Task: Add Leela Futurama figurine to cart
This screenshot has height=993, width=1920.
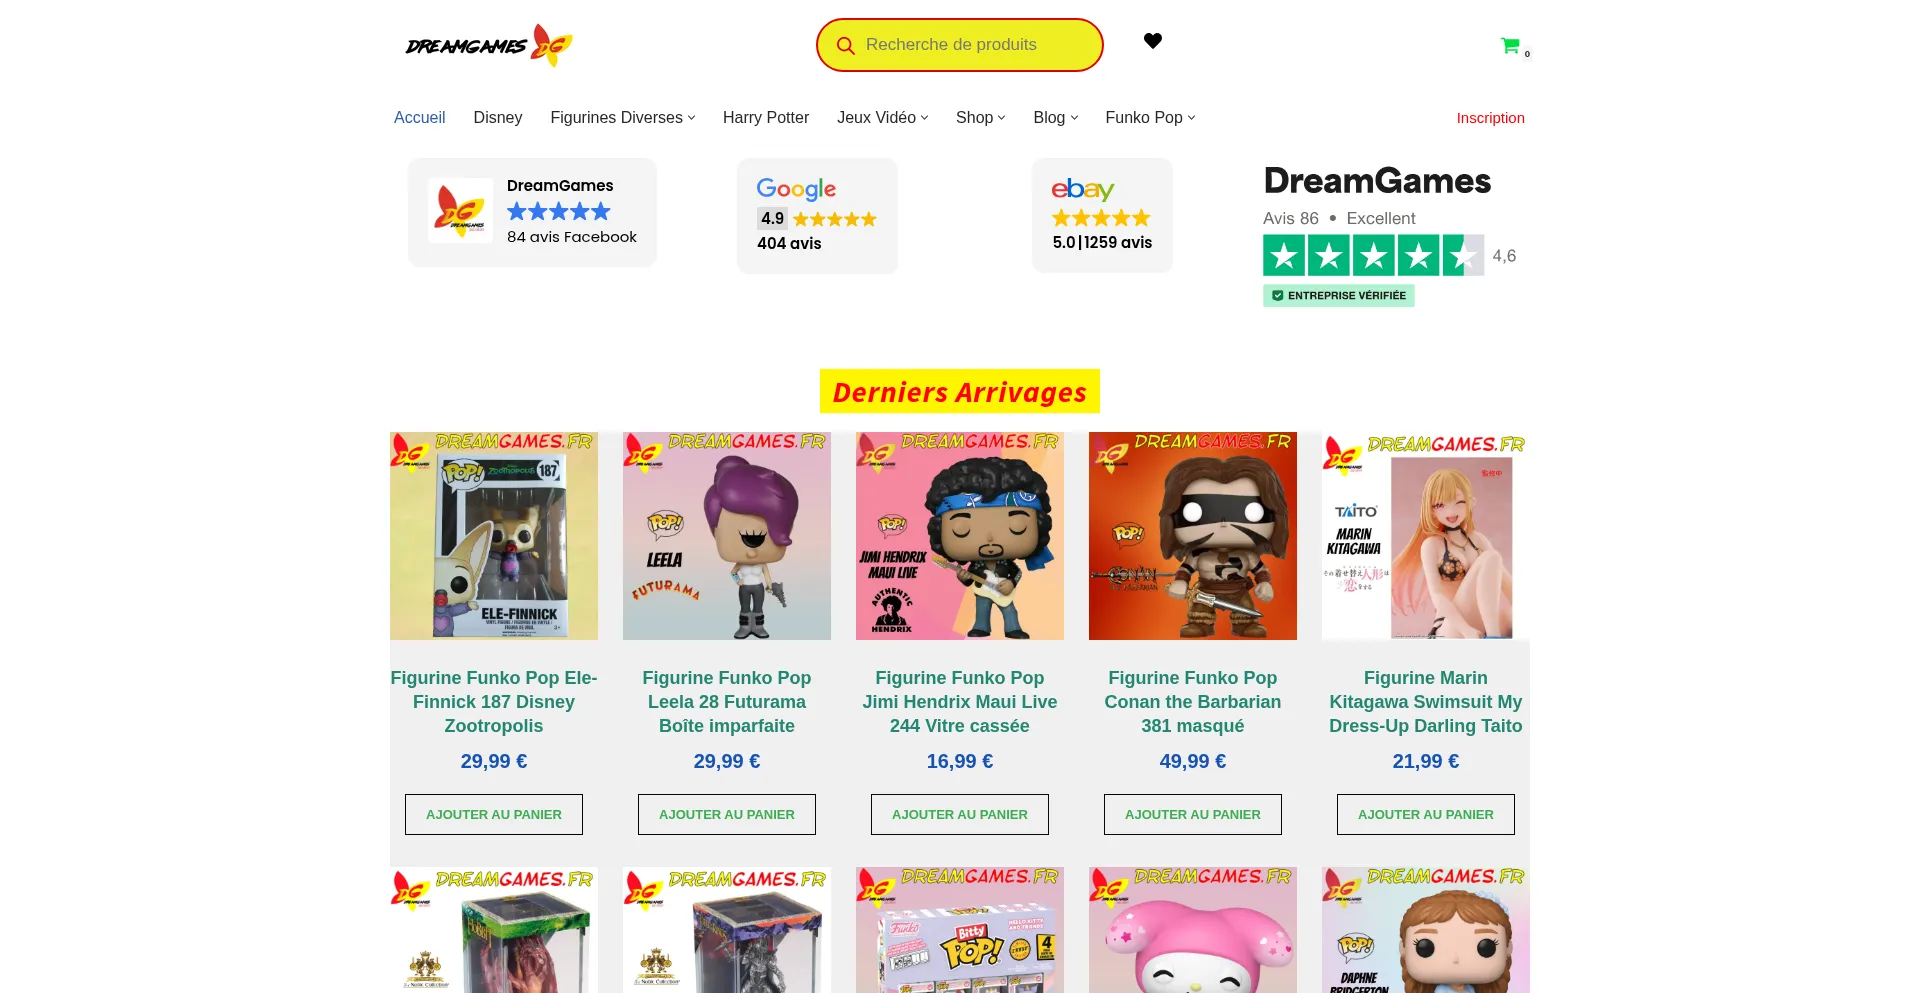Action: pos(726,814)
